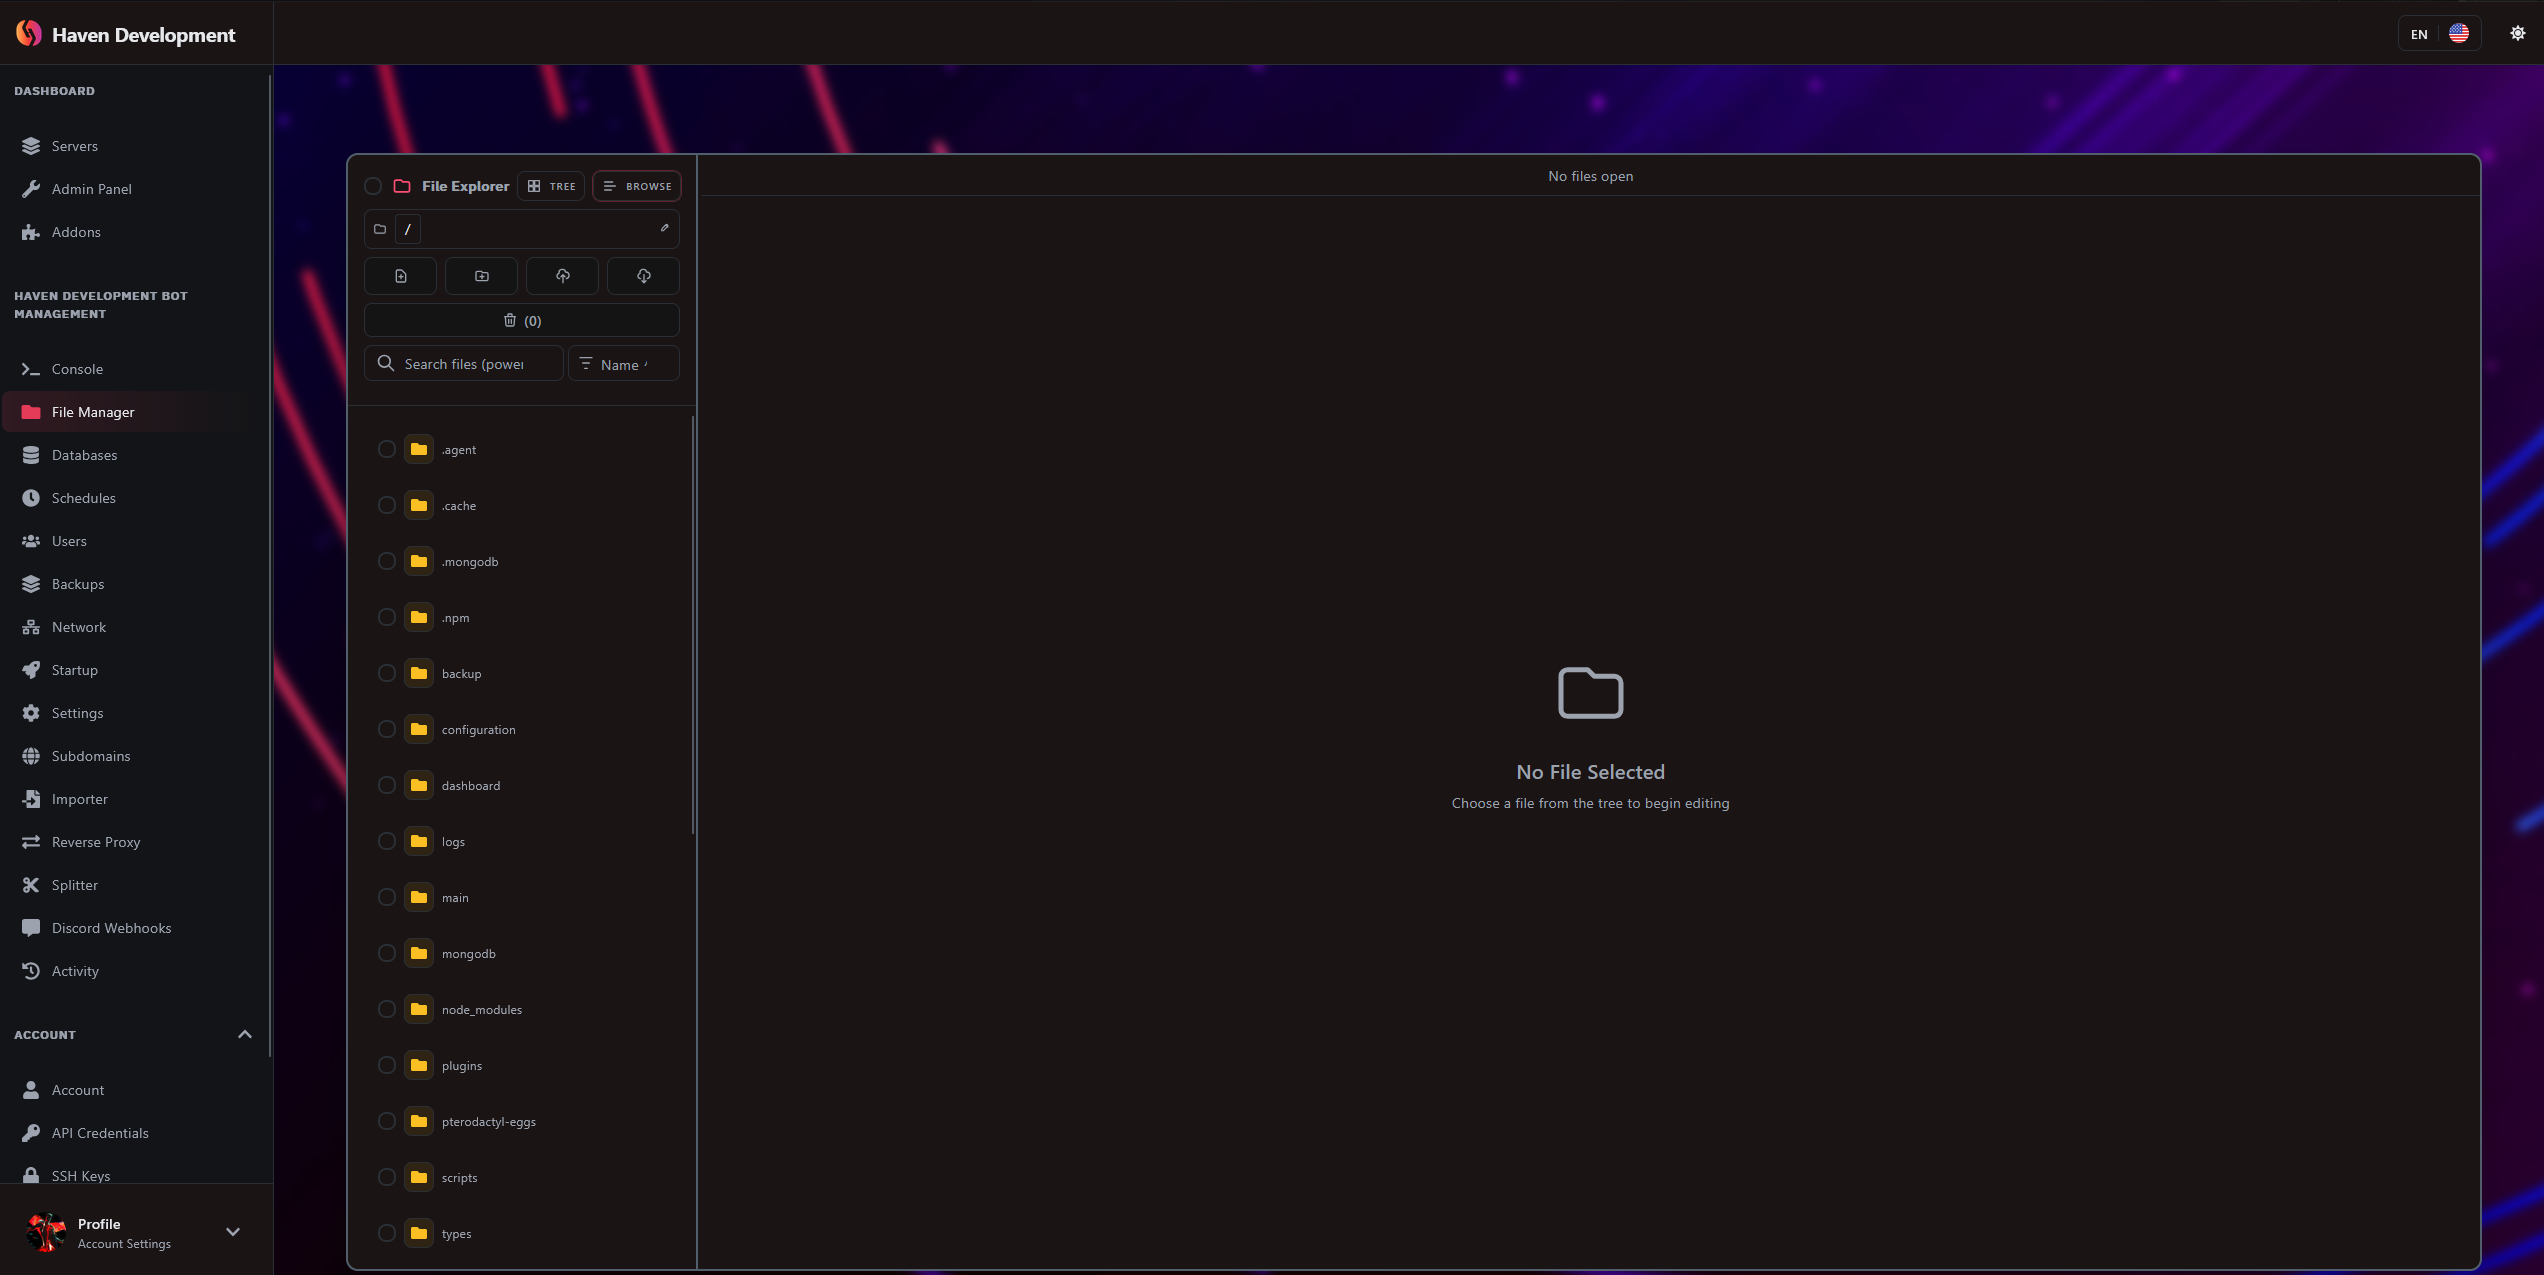The width and height of the screenshot is (2544, 1275).
Task: Click the cloud download icon button
Action: (x=643, y=276)
